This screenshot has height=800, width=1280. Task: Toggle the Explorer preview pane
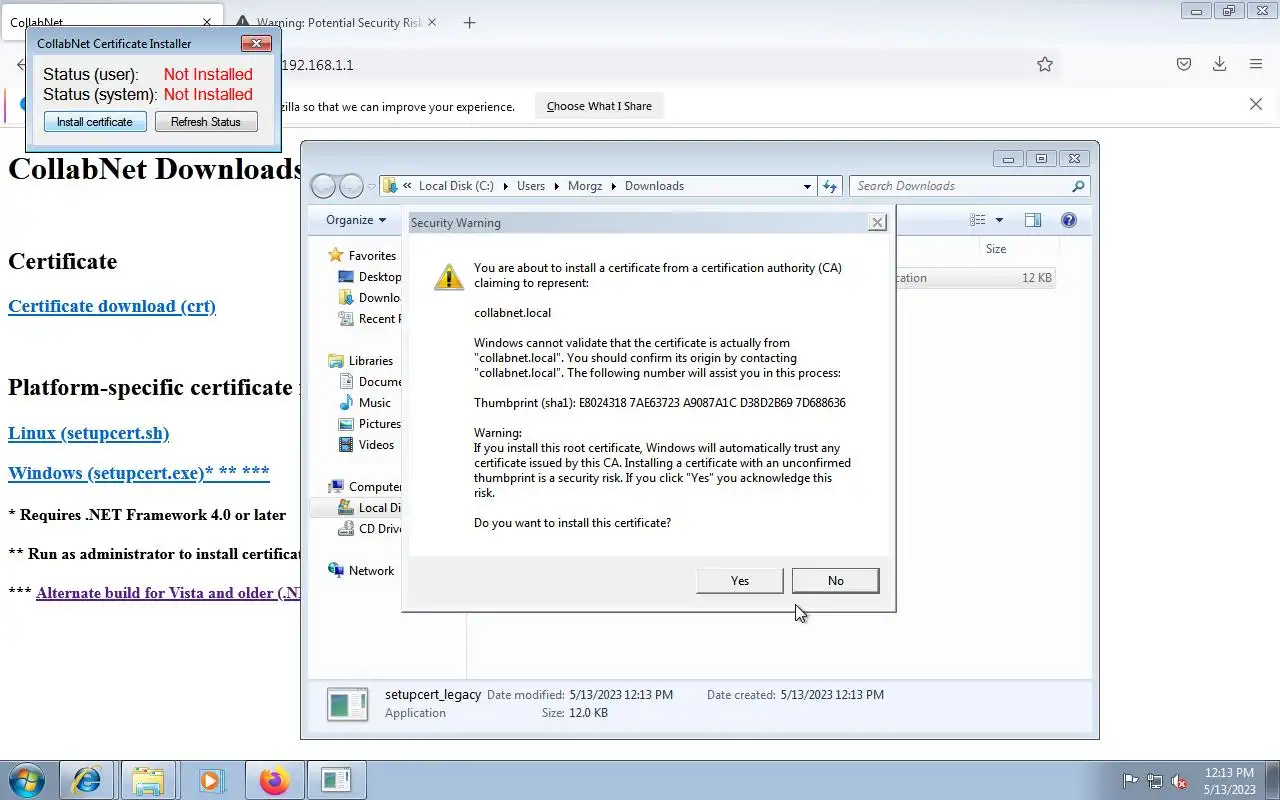pos(1033,220)
